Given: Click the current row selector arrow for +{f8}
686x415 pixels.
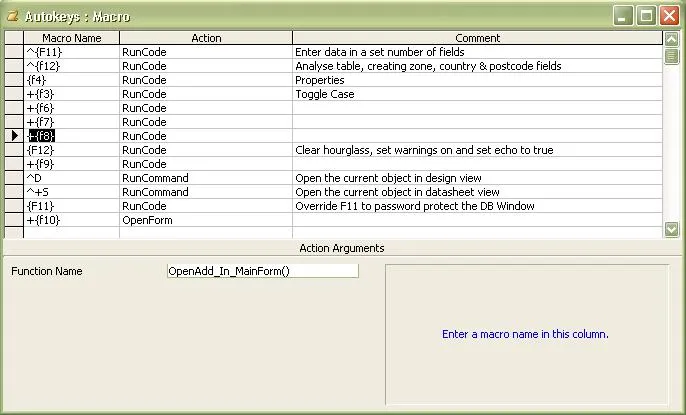Looking at the screenshot, I should point(14,136).
